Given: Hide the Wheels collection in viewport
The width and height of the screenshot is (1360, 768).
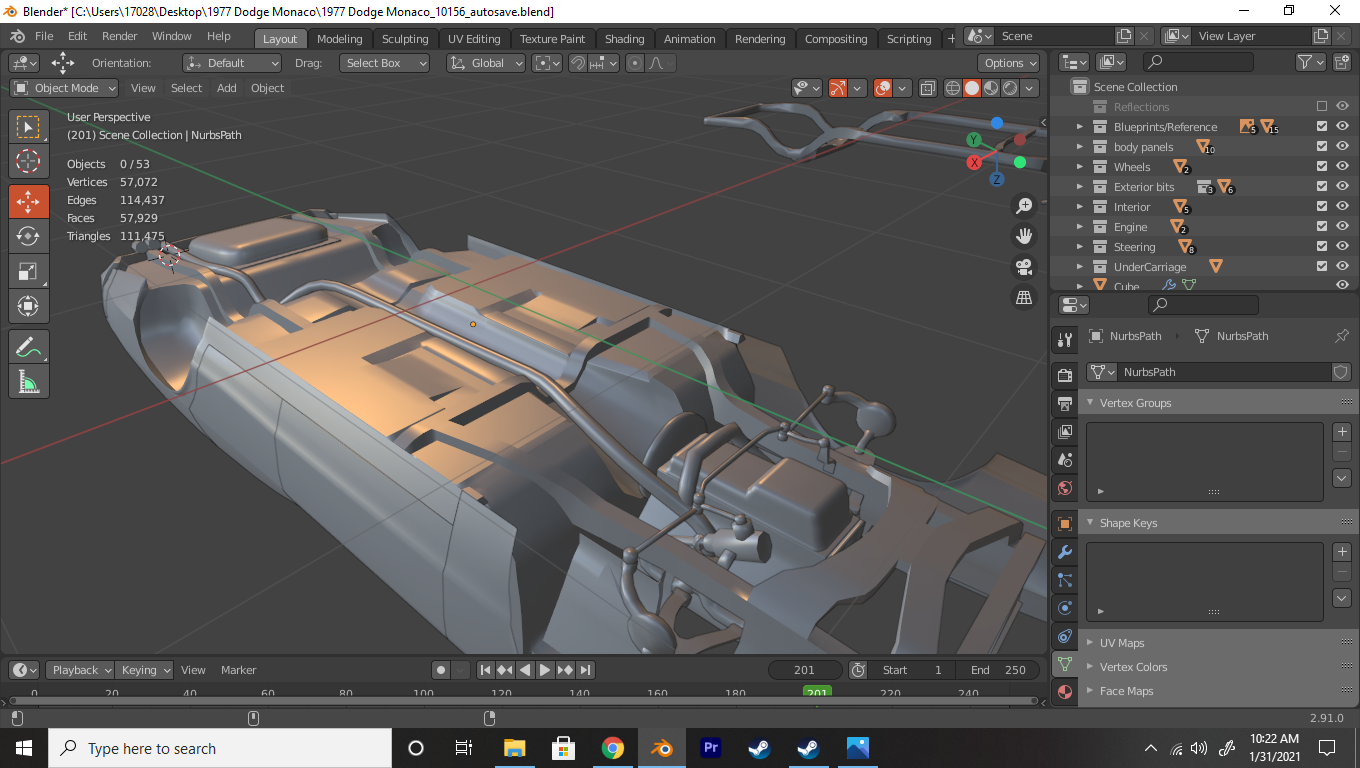Looking at the screenshot, I should pyautogui.click(x=1343, y=167).
